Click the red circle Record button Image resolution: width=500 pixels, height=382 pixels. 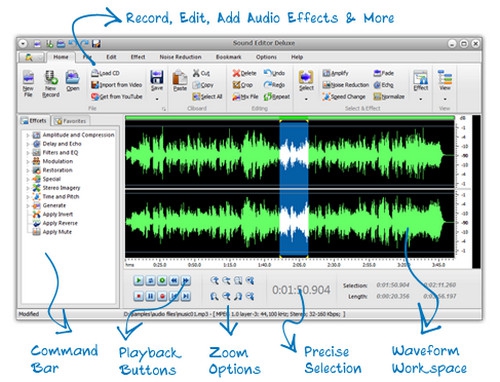point(162,296)
